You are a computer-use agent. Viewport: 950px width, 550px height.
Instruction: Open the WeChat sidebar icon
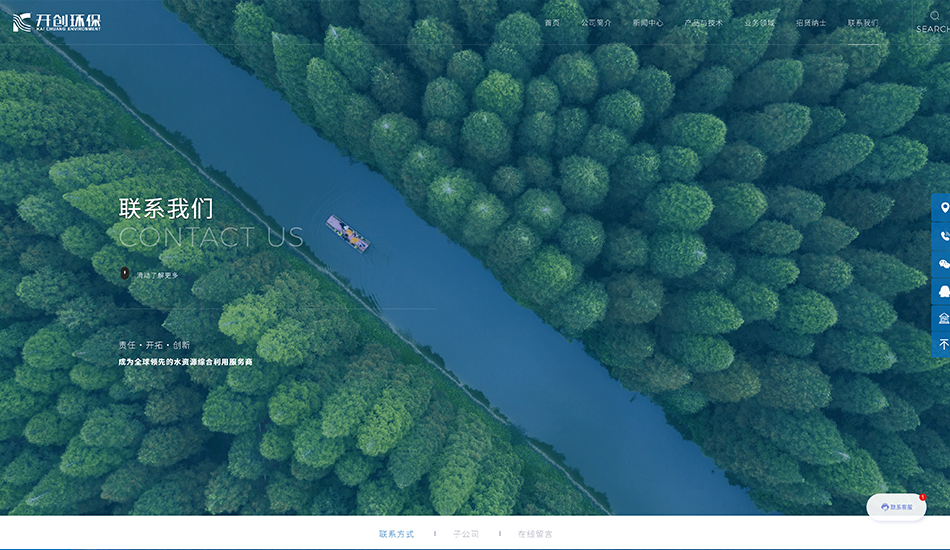point(943,263)
